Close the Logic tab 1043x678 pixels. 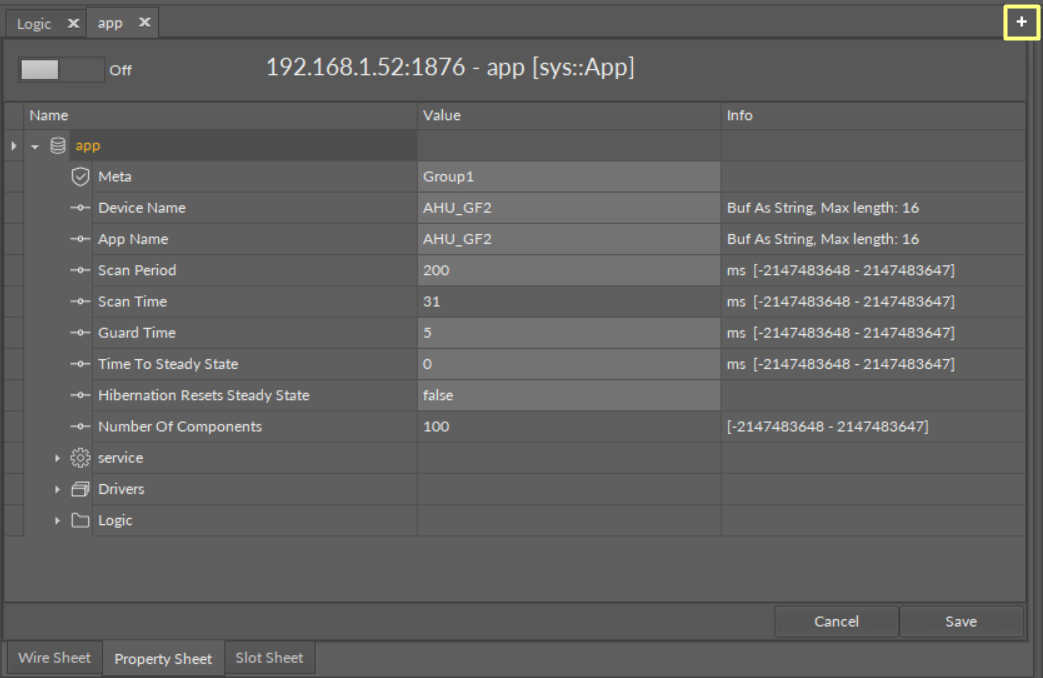tap(73, 24)
